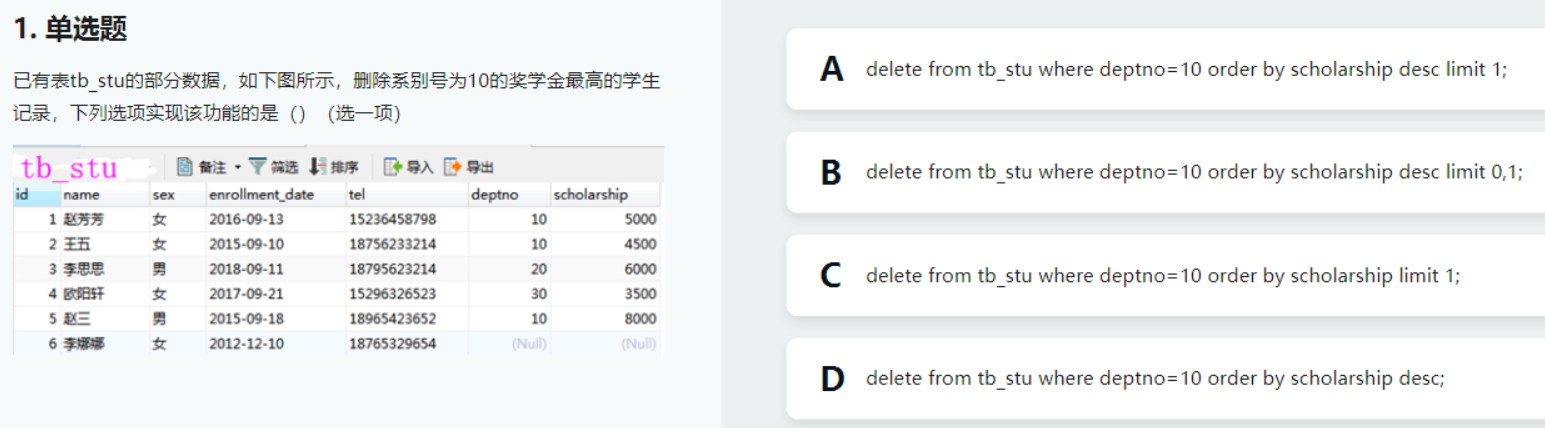Click the name column header
This screenshot has height=428, width=1545.
tap(82, 195)
